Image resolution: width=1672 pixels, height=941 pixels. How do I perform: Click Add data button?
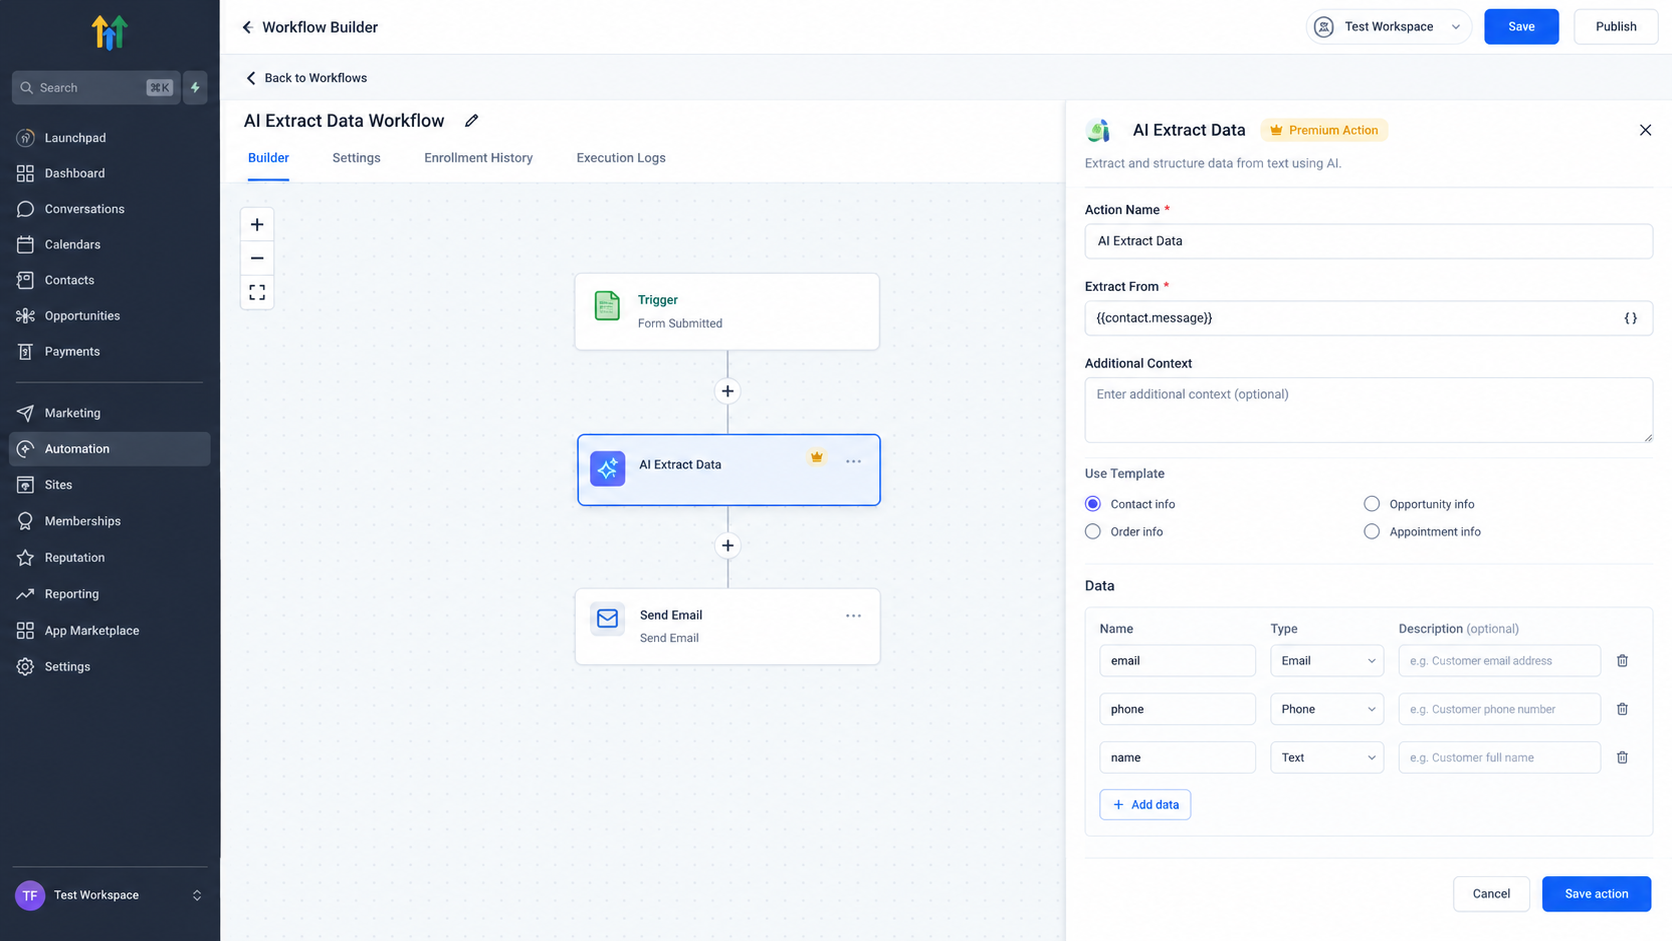click(1145, 805)
